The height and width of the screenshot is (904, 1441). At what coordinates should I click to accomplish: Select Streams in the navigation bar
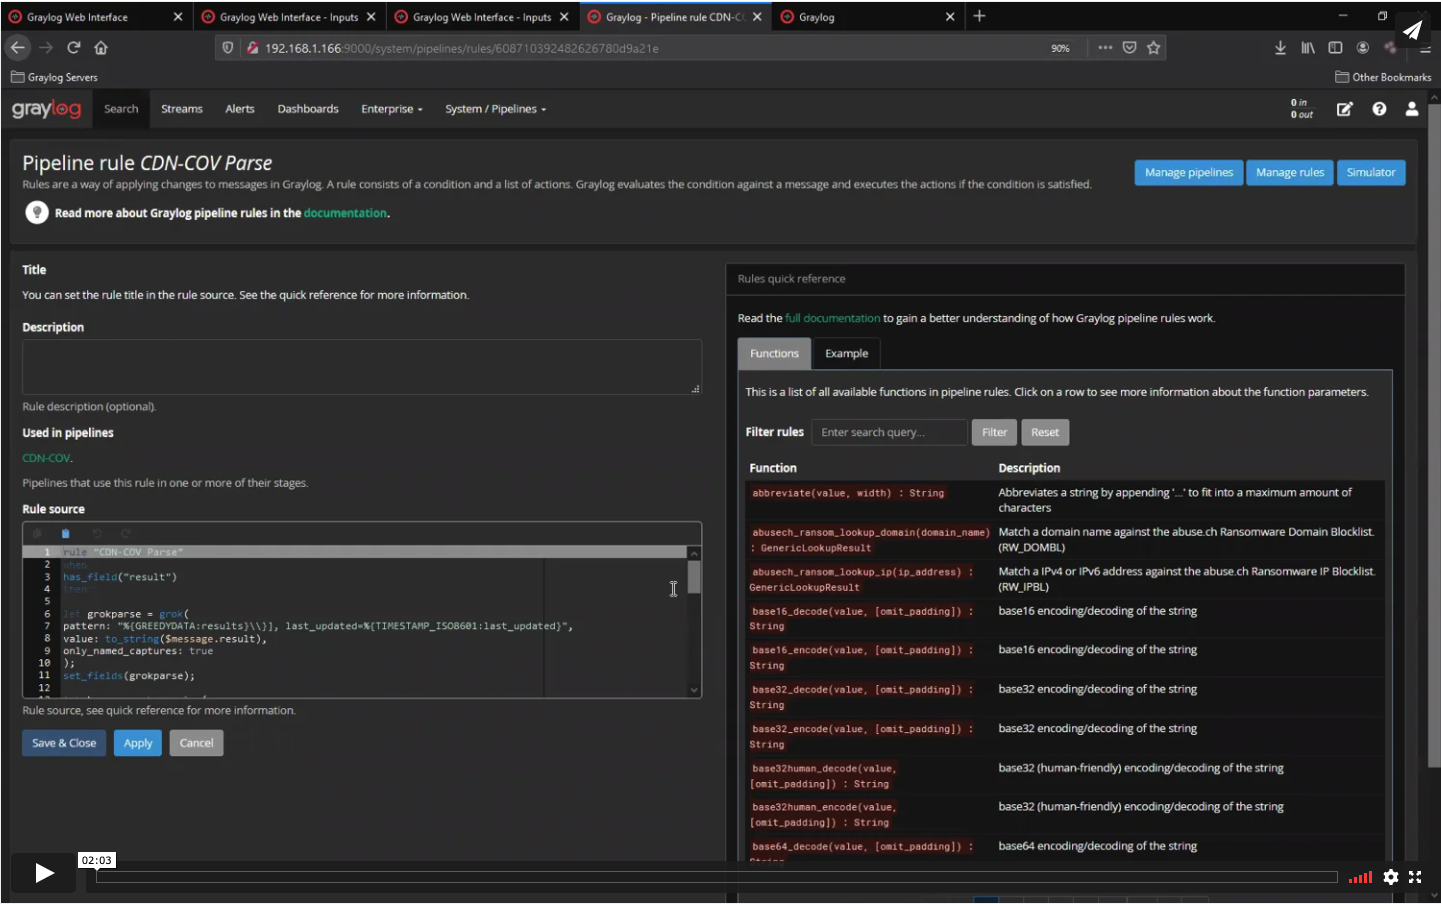[181, 109]
